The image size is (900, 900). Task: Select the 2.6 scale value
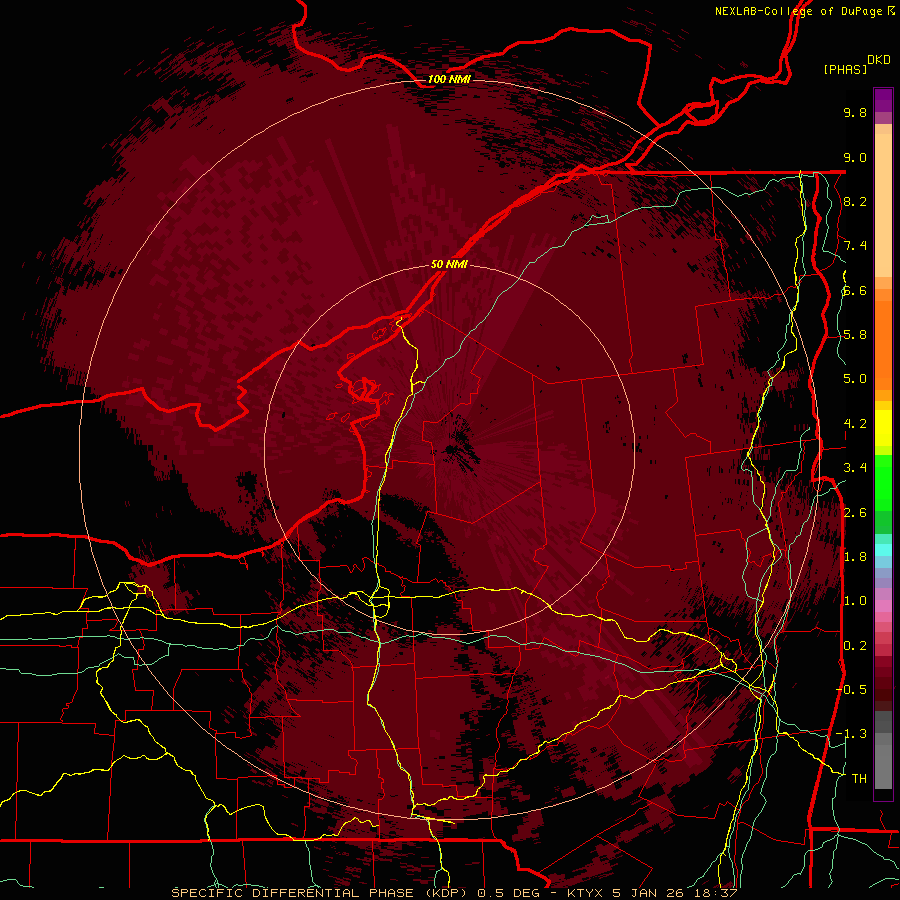(x=855, y=512)
